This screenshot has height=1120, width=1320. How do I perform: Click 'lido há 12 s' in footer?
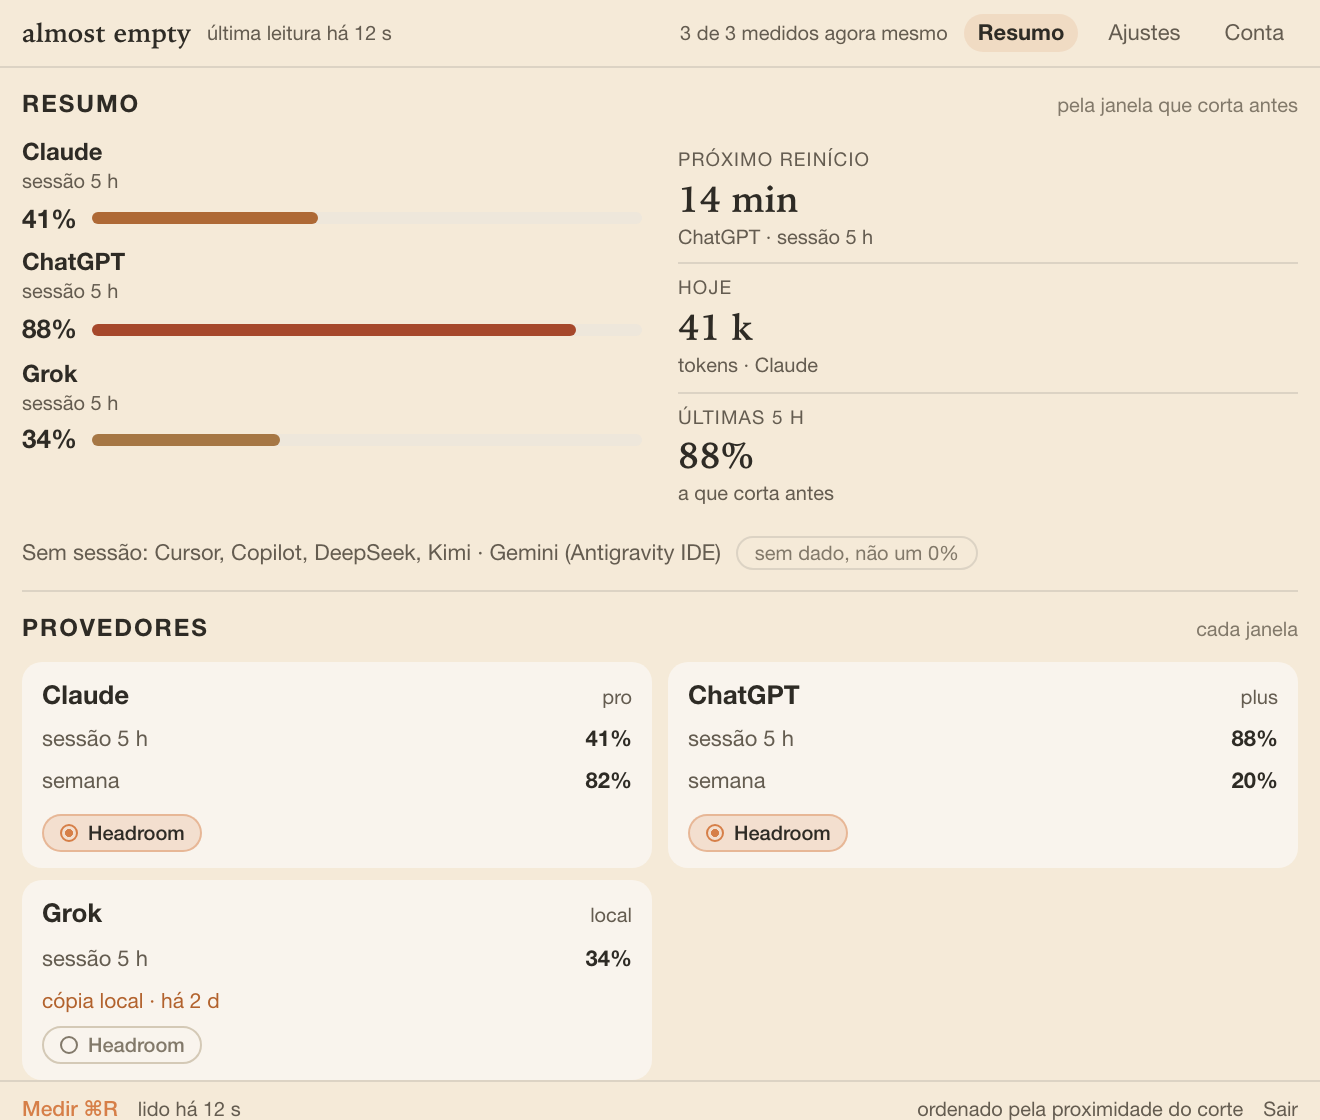pyautogui.click(x=189, y=1108)
